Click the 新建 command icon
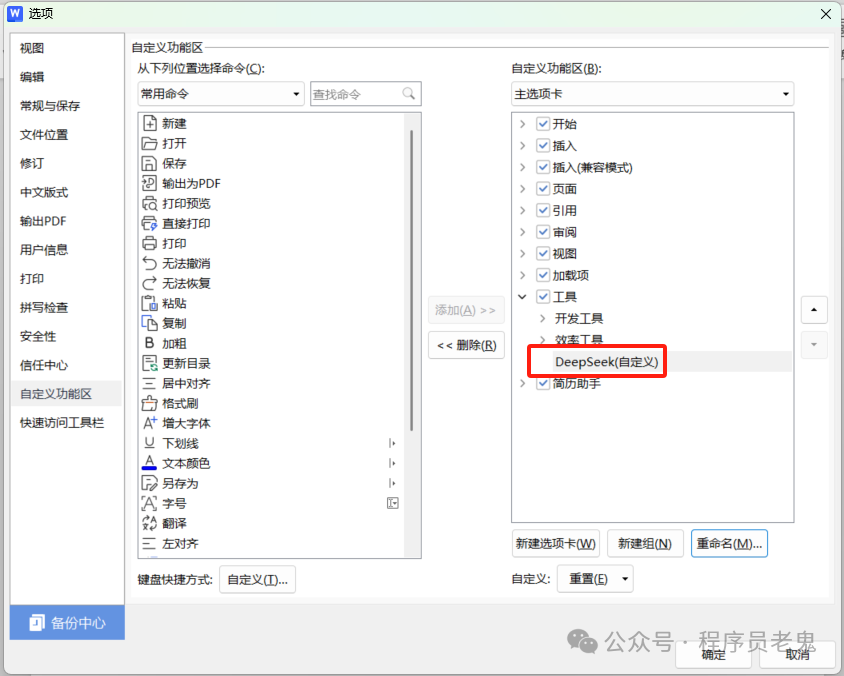 point(149,123)
